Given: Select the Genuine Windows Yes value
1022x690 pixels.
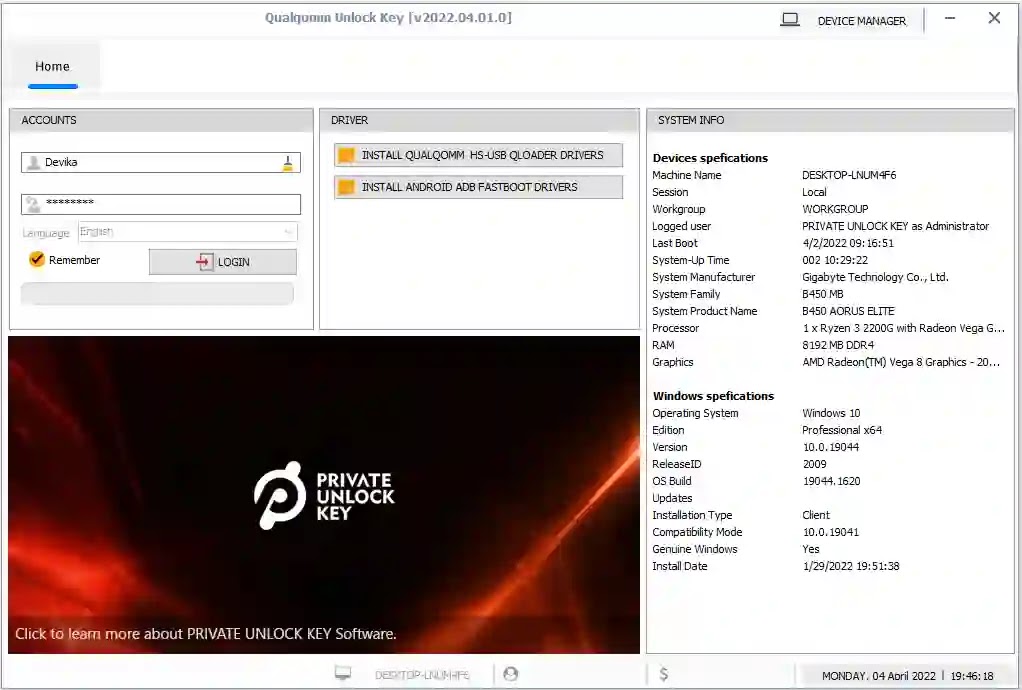Looking at the screenshot, I should 811,549.
